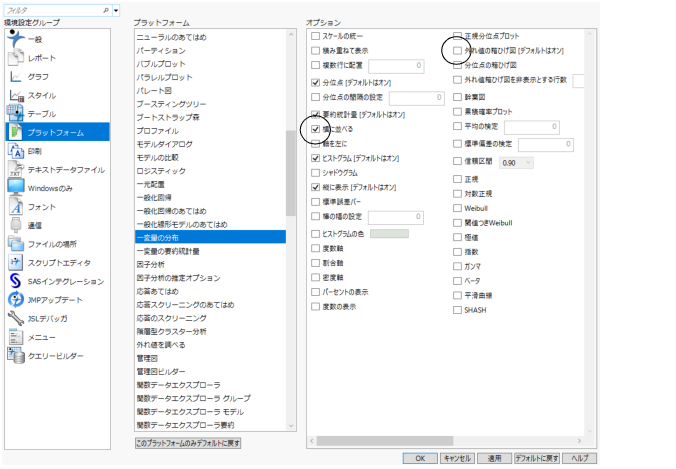The width and height of the screenshot is (676, 469).
Task: Click the 平均の検定 value field
Action: (532, 127)
